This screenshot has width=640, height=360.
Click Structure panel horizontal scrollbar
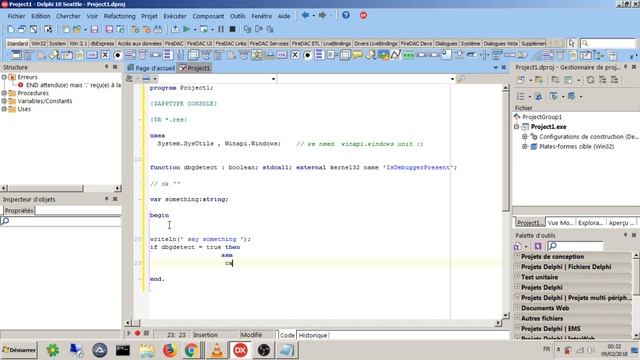coord(60,188)
